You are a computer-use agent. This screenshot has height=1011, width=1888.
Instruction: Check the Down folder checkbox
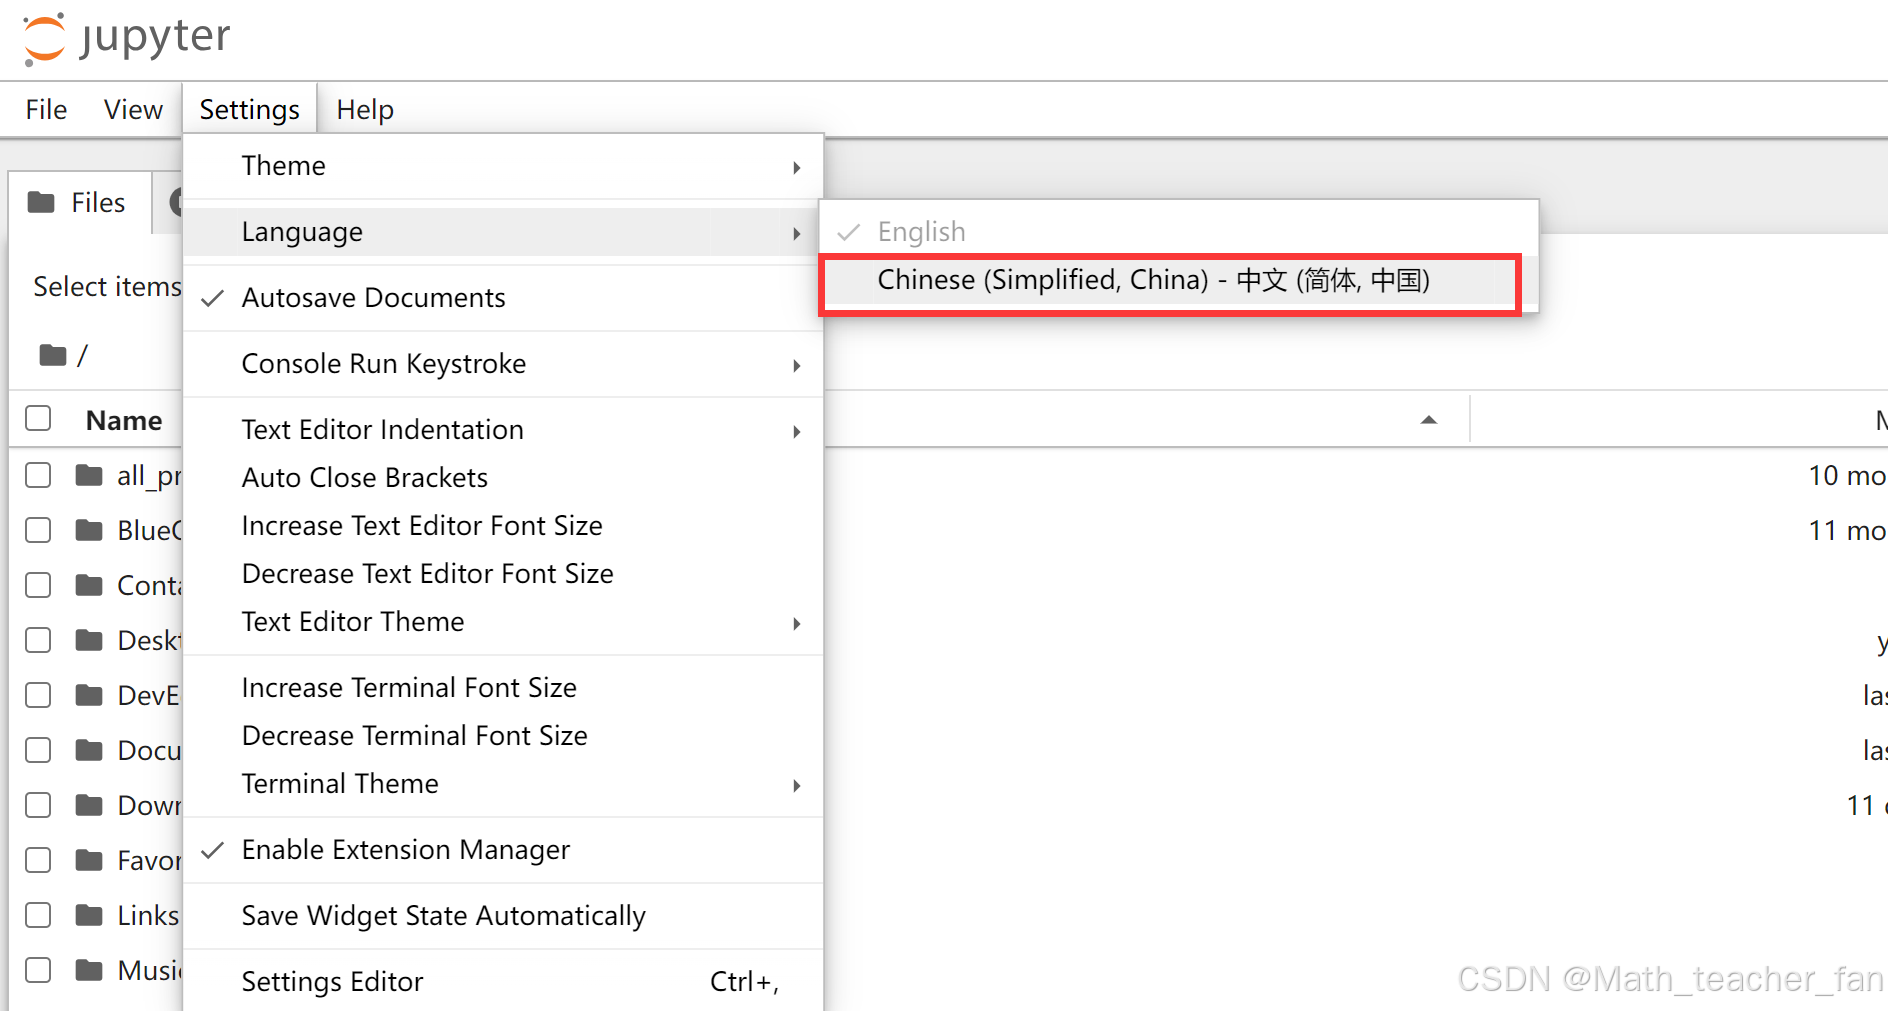pos(38,805)
